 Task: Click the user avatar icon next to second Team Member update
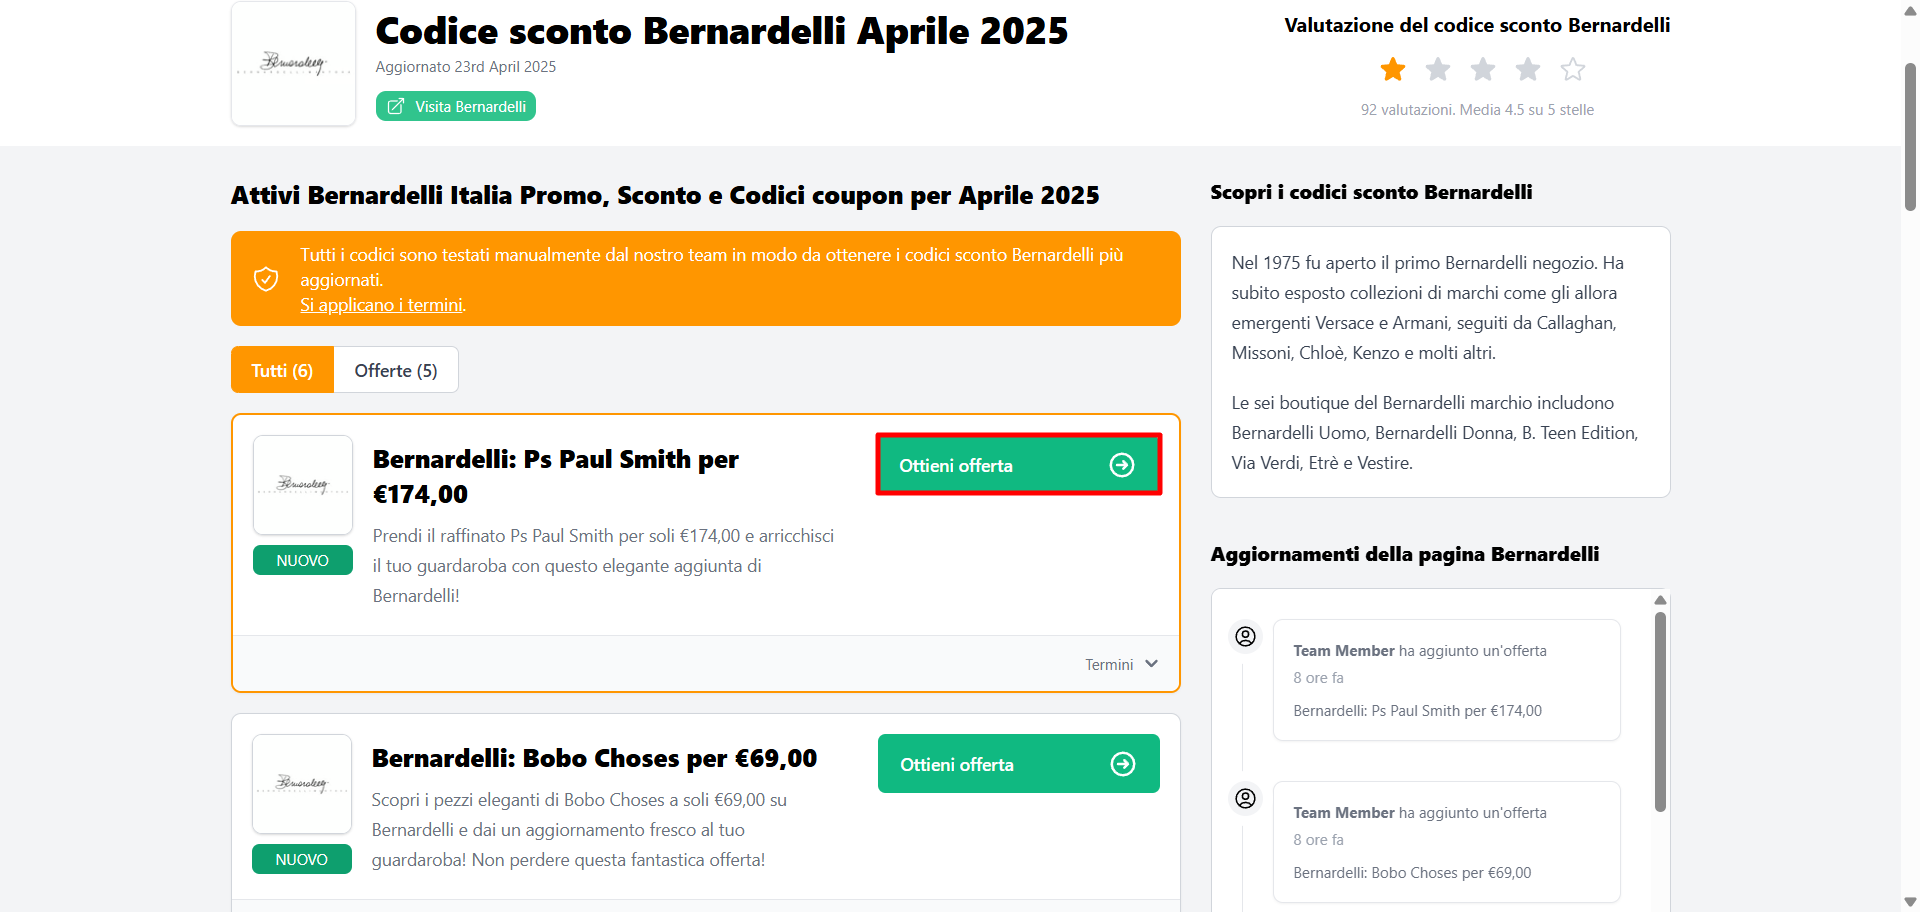pyautogui.click(x=1244, y=798)
